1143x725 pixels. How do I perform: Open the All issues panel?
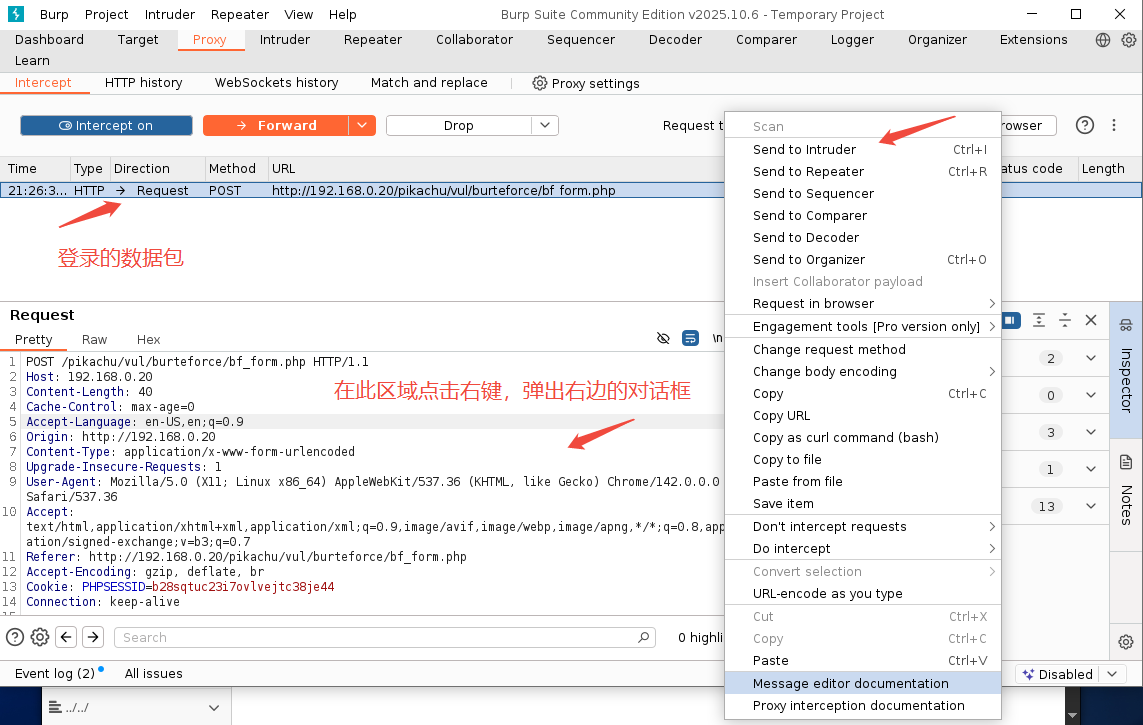point(153,674)
